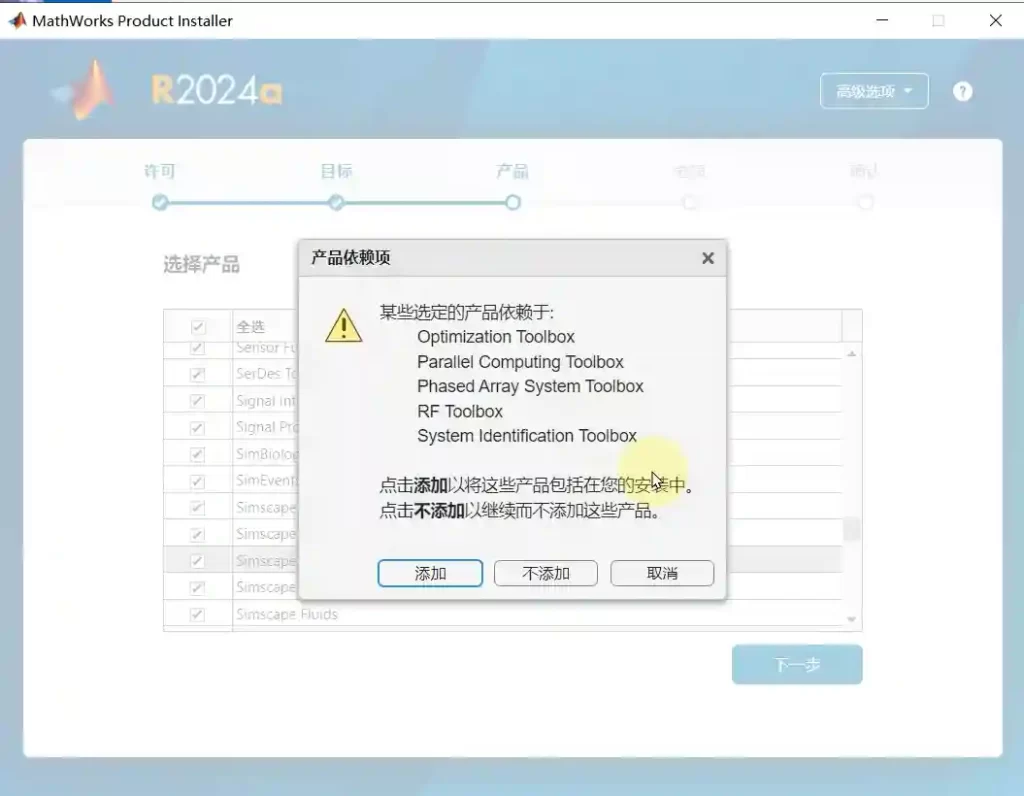Toggle the 全选 select-all checkbox
The width and height of the screenshot is (1024, 796).
click(198, 327)
